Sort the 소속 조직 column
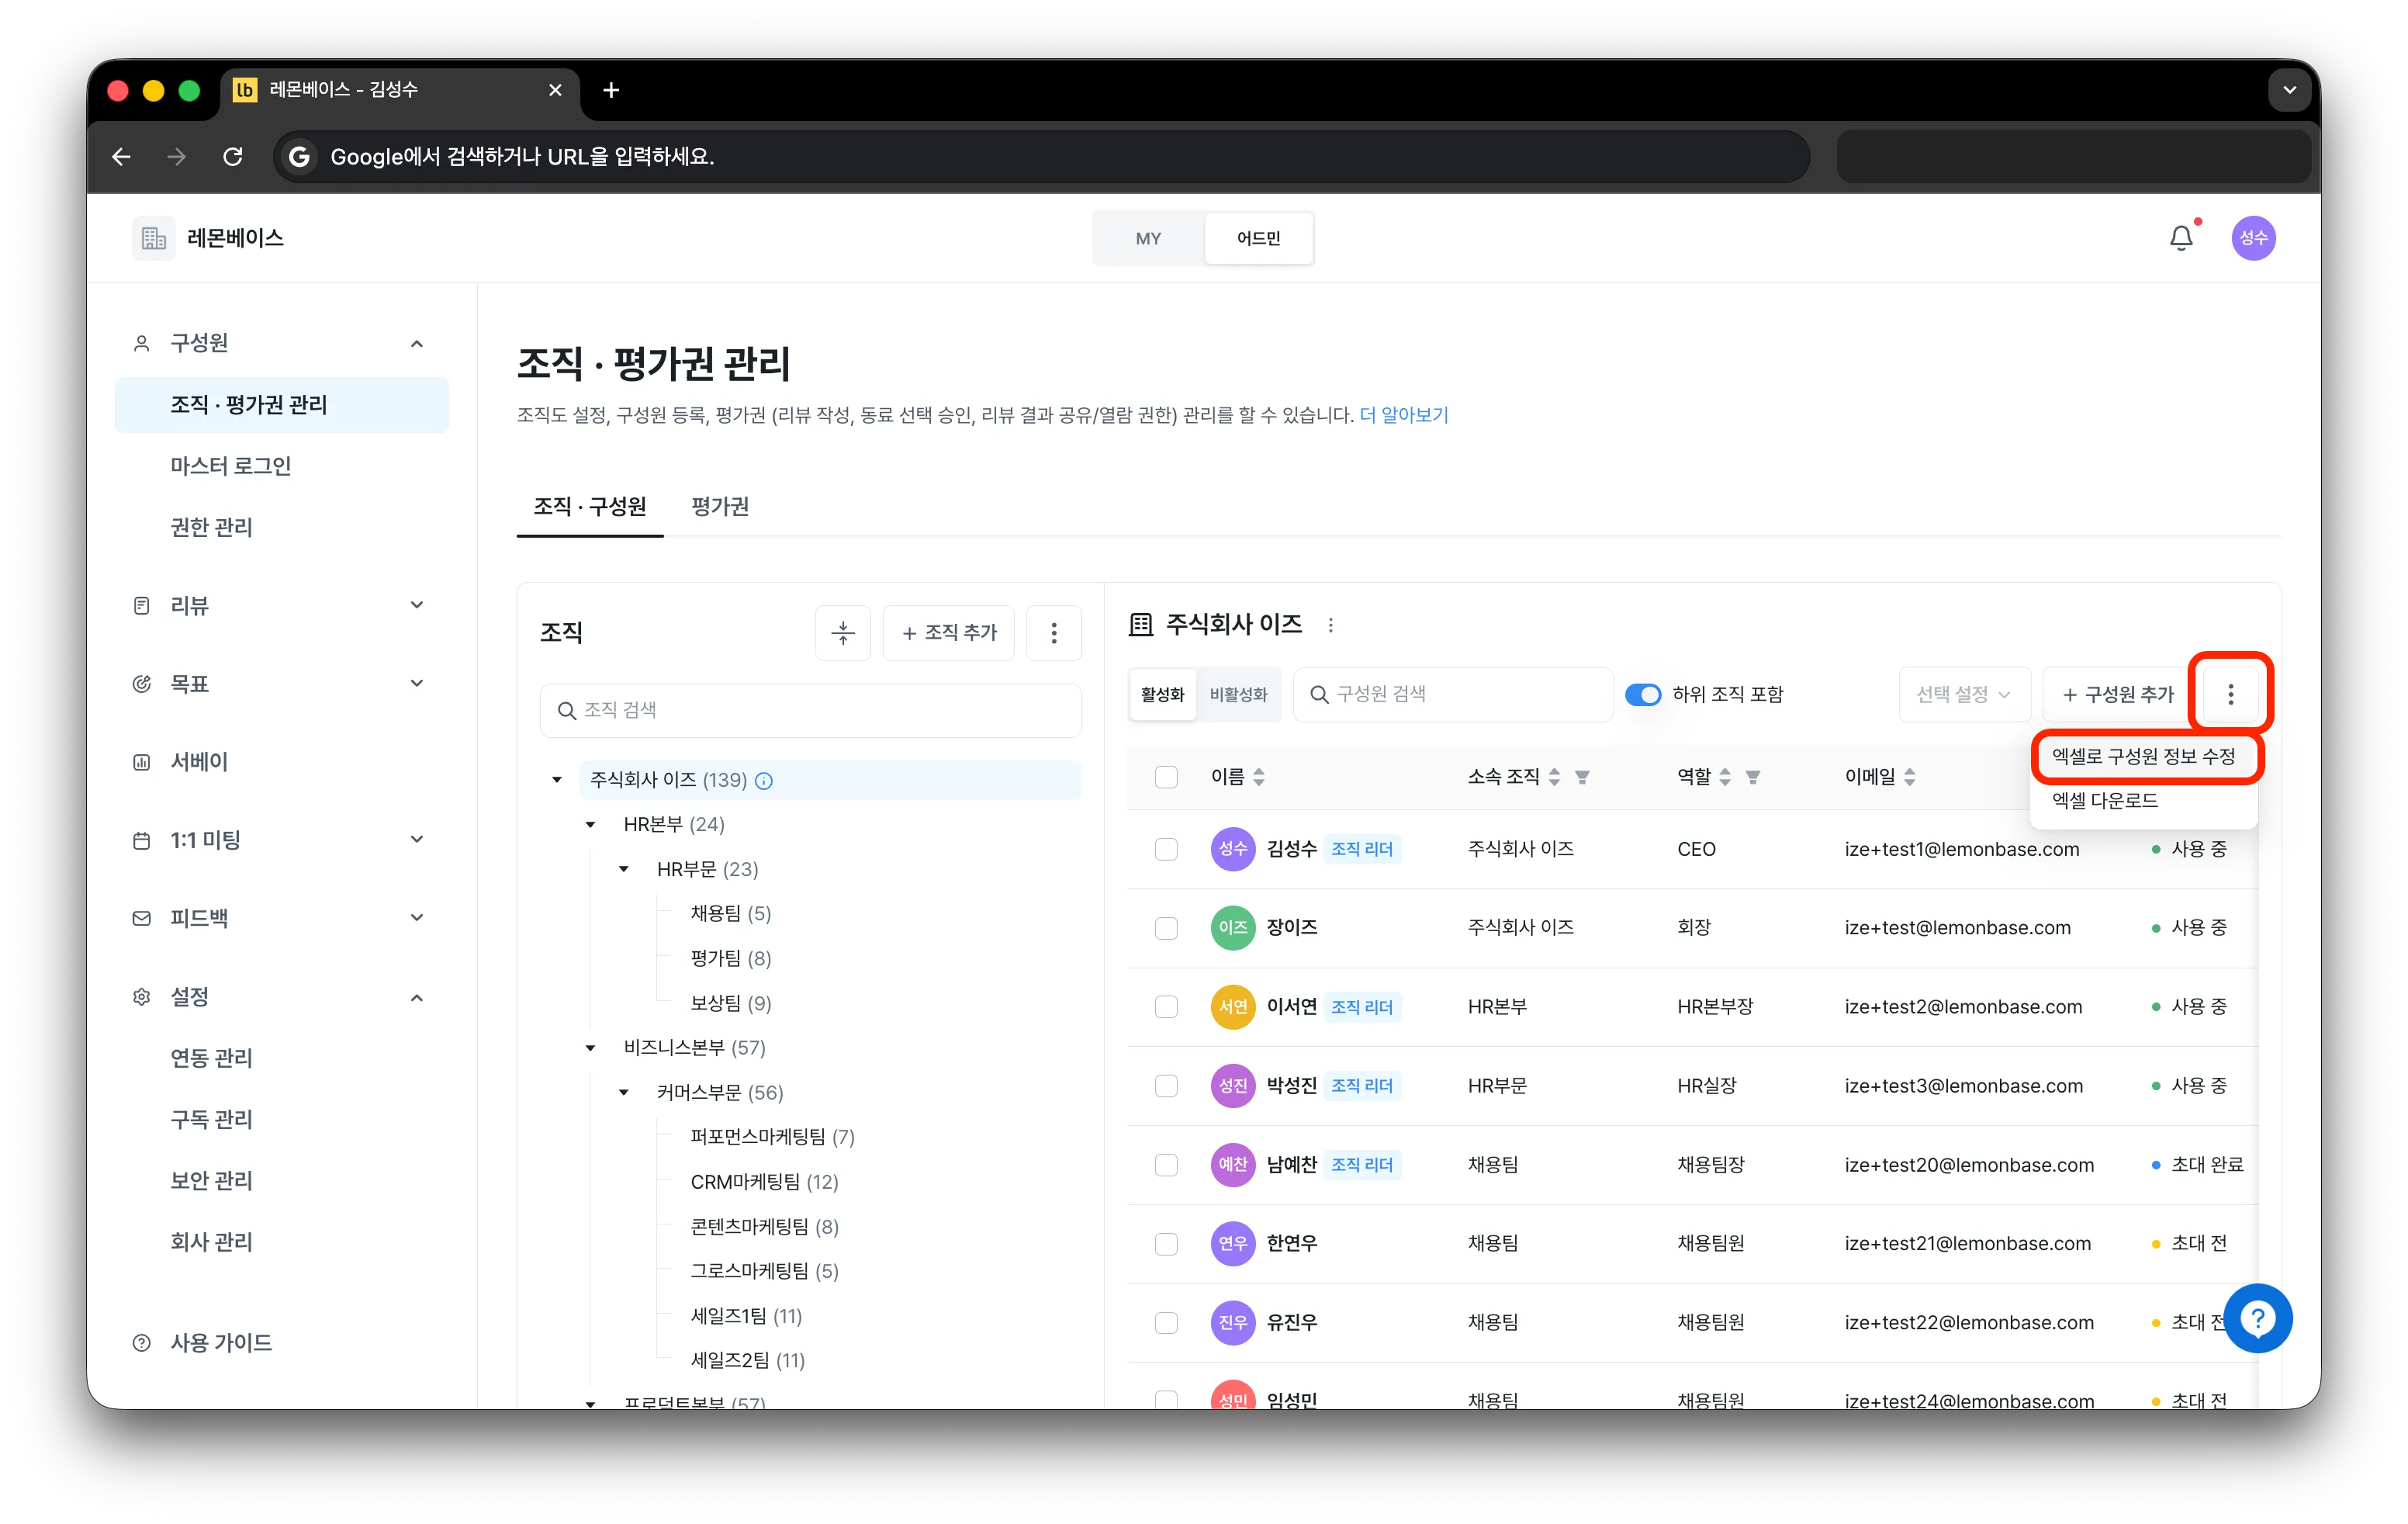The height and width of the screenshot is (1524, 2408). click(1554, 777)
